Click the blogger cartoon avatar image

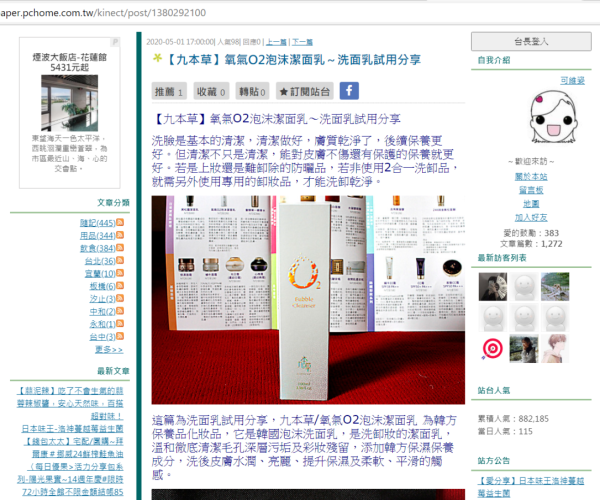tap(553, 116)
